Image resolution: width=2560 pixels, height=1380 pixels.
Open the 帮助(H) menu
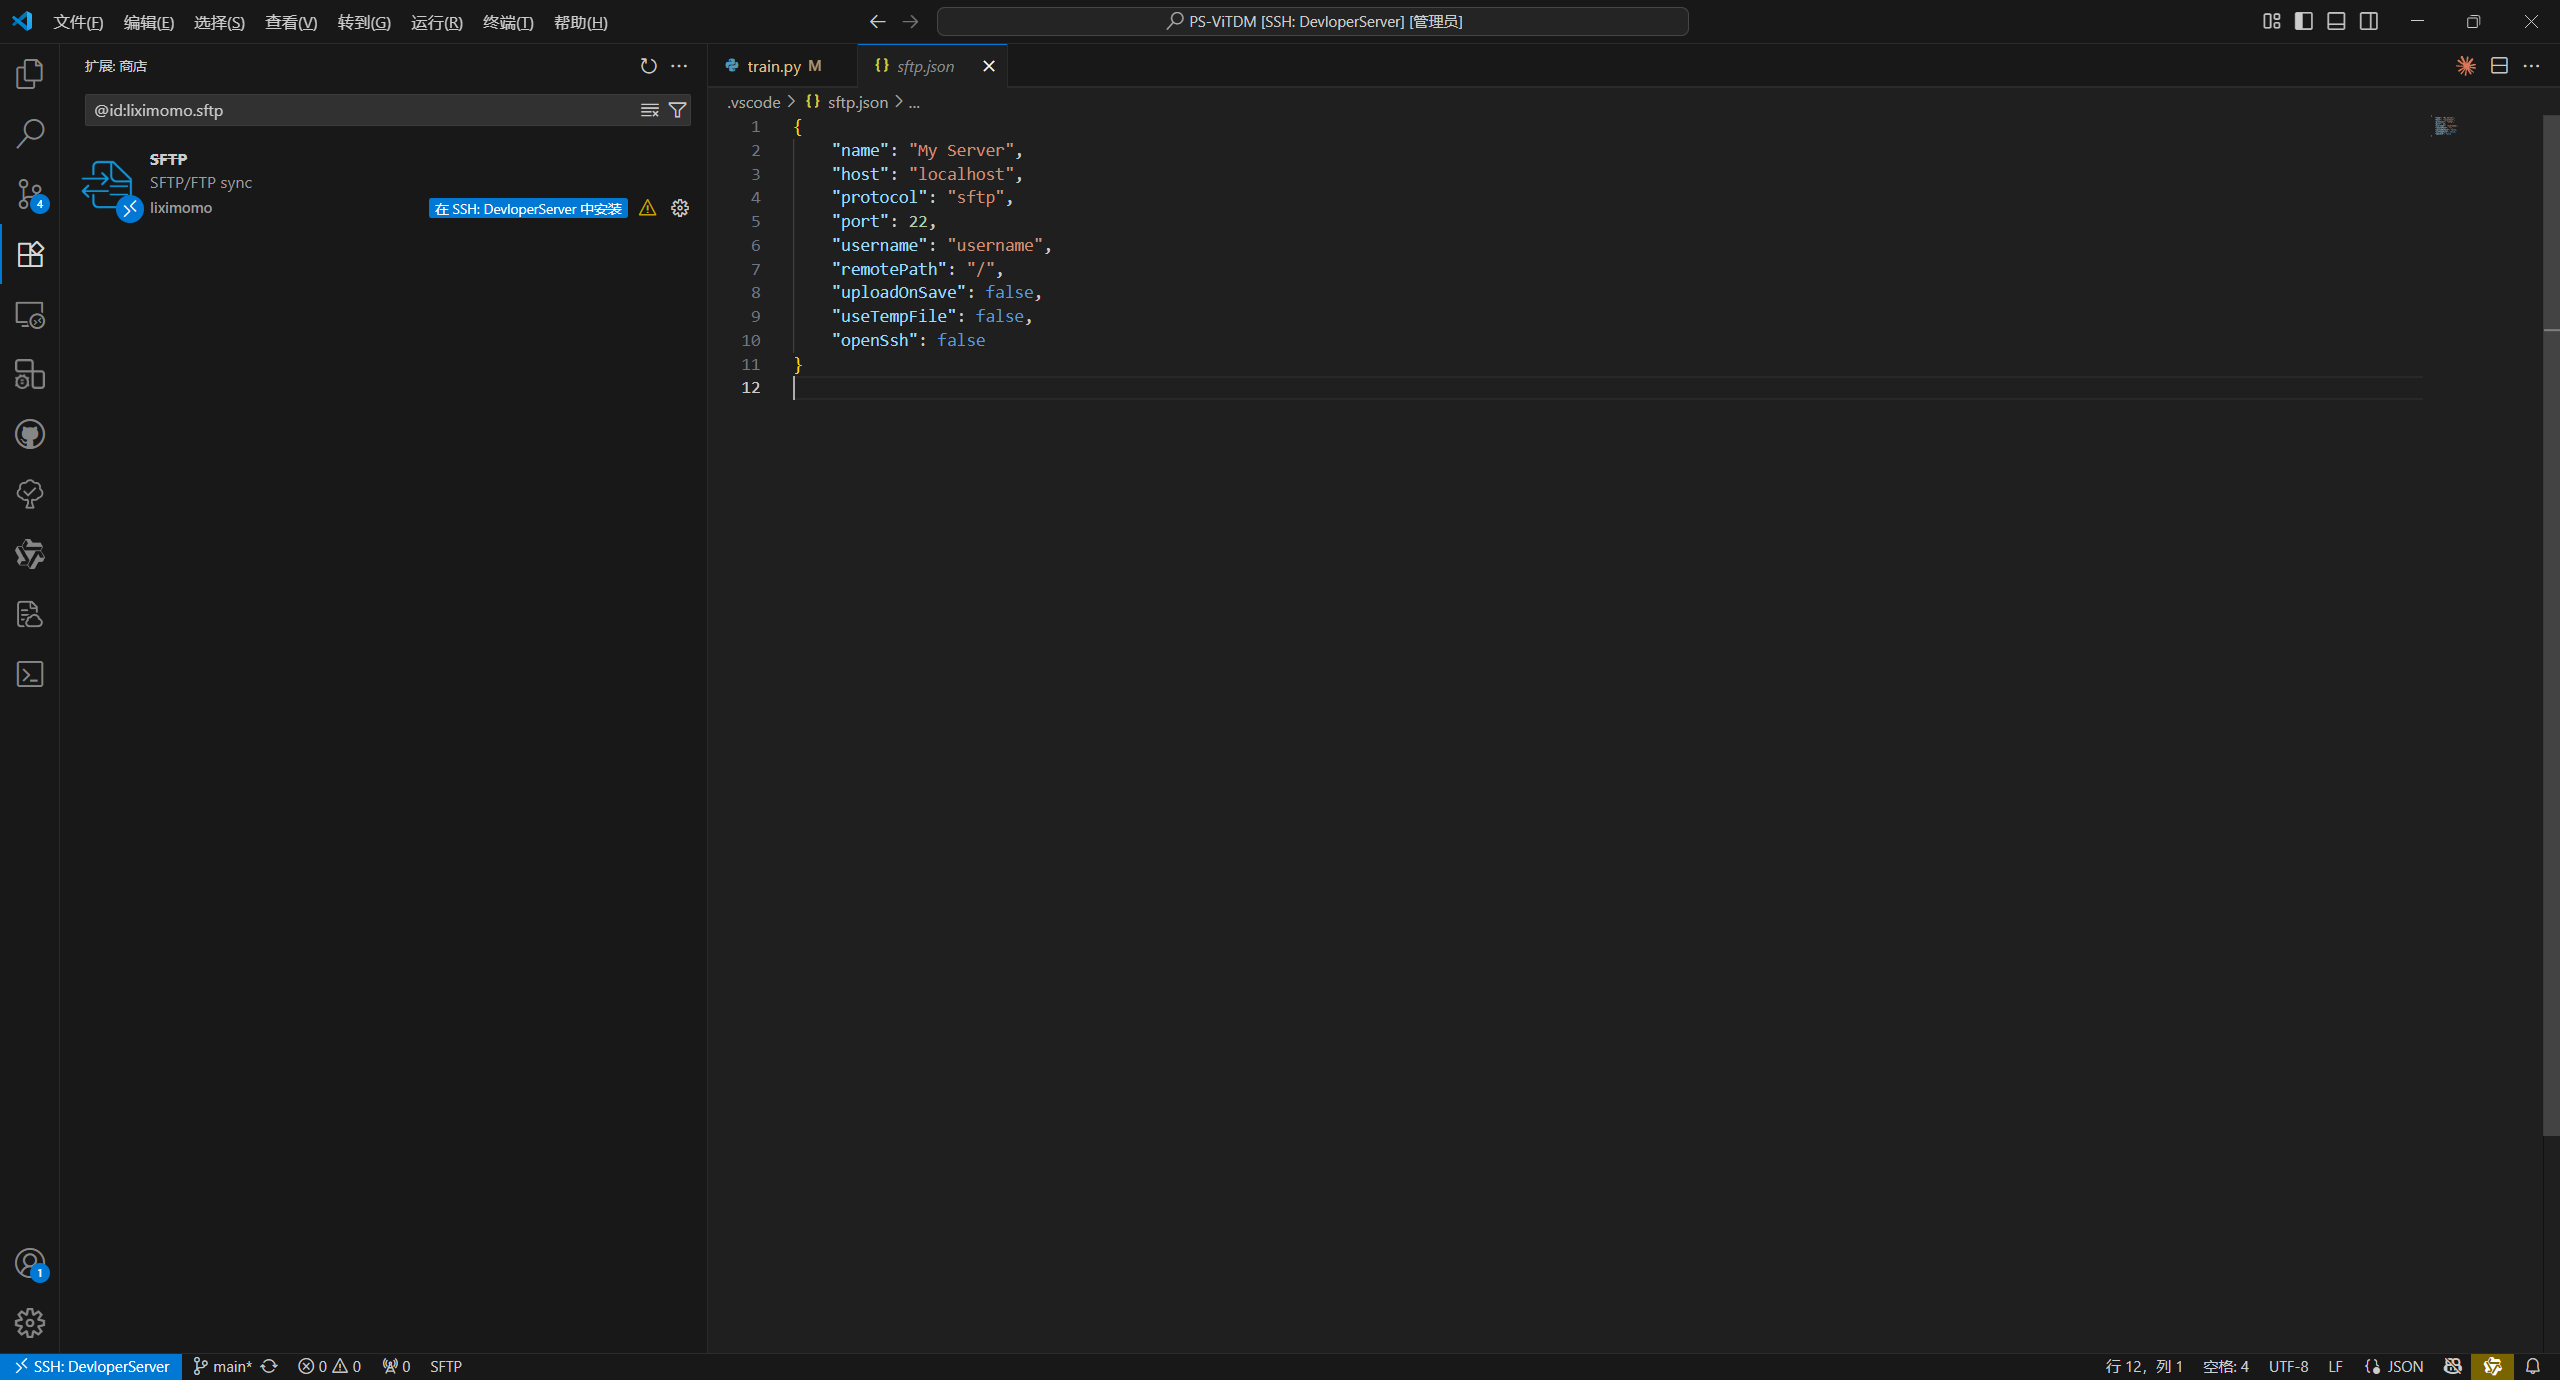pyautogui.click(x=581, y=22)
